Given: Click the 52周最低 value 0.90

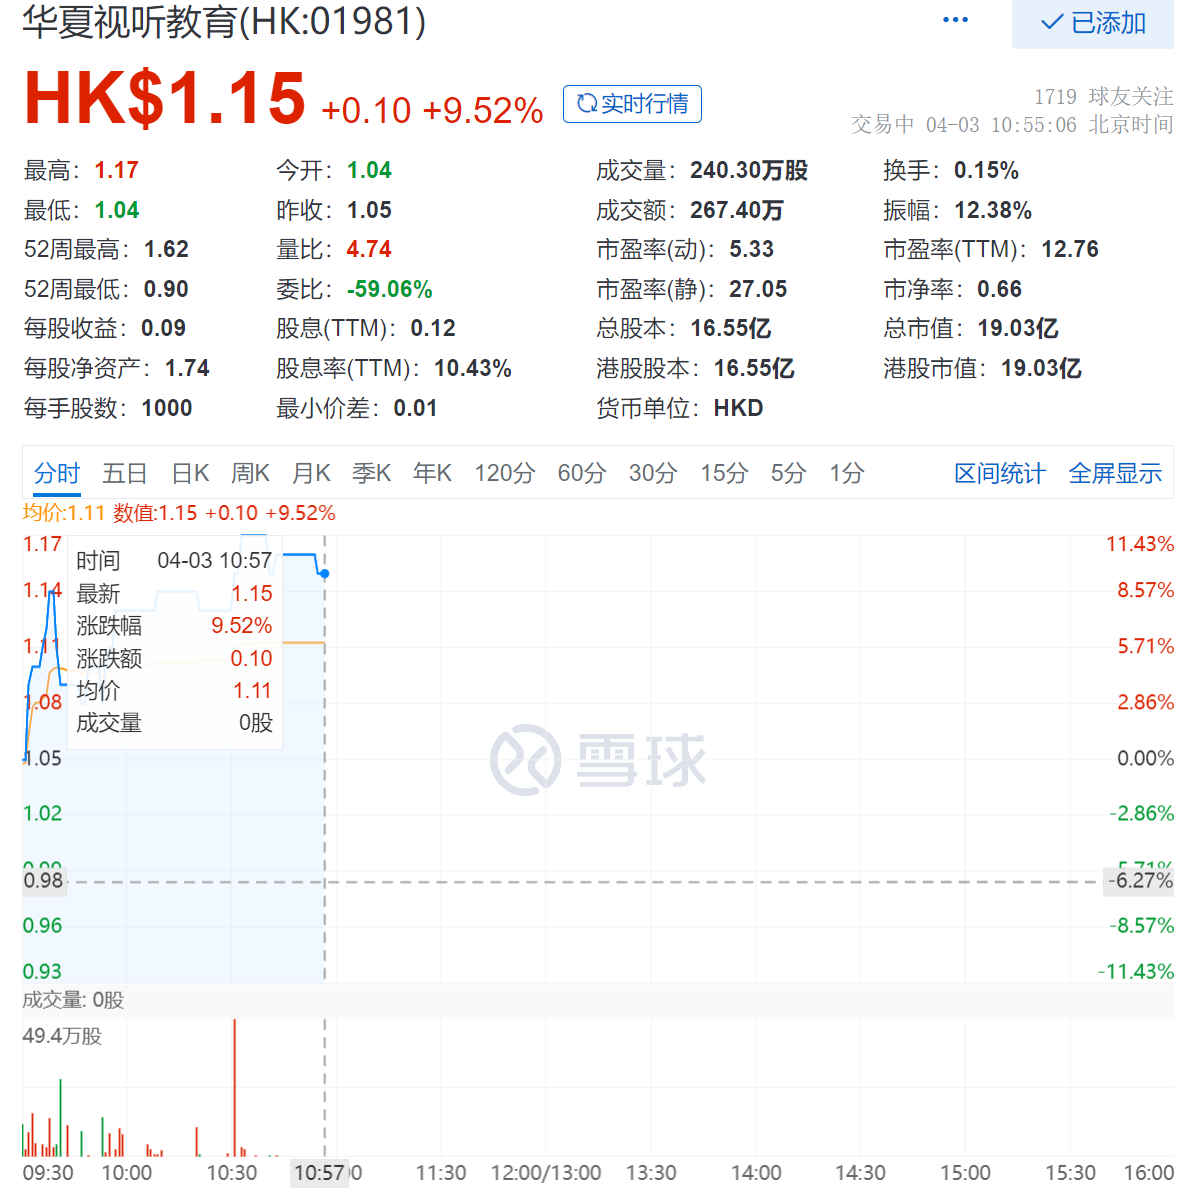Looking at the screenshot, I should (x=166, y=289).
